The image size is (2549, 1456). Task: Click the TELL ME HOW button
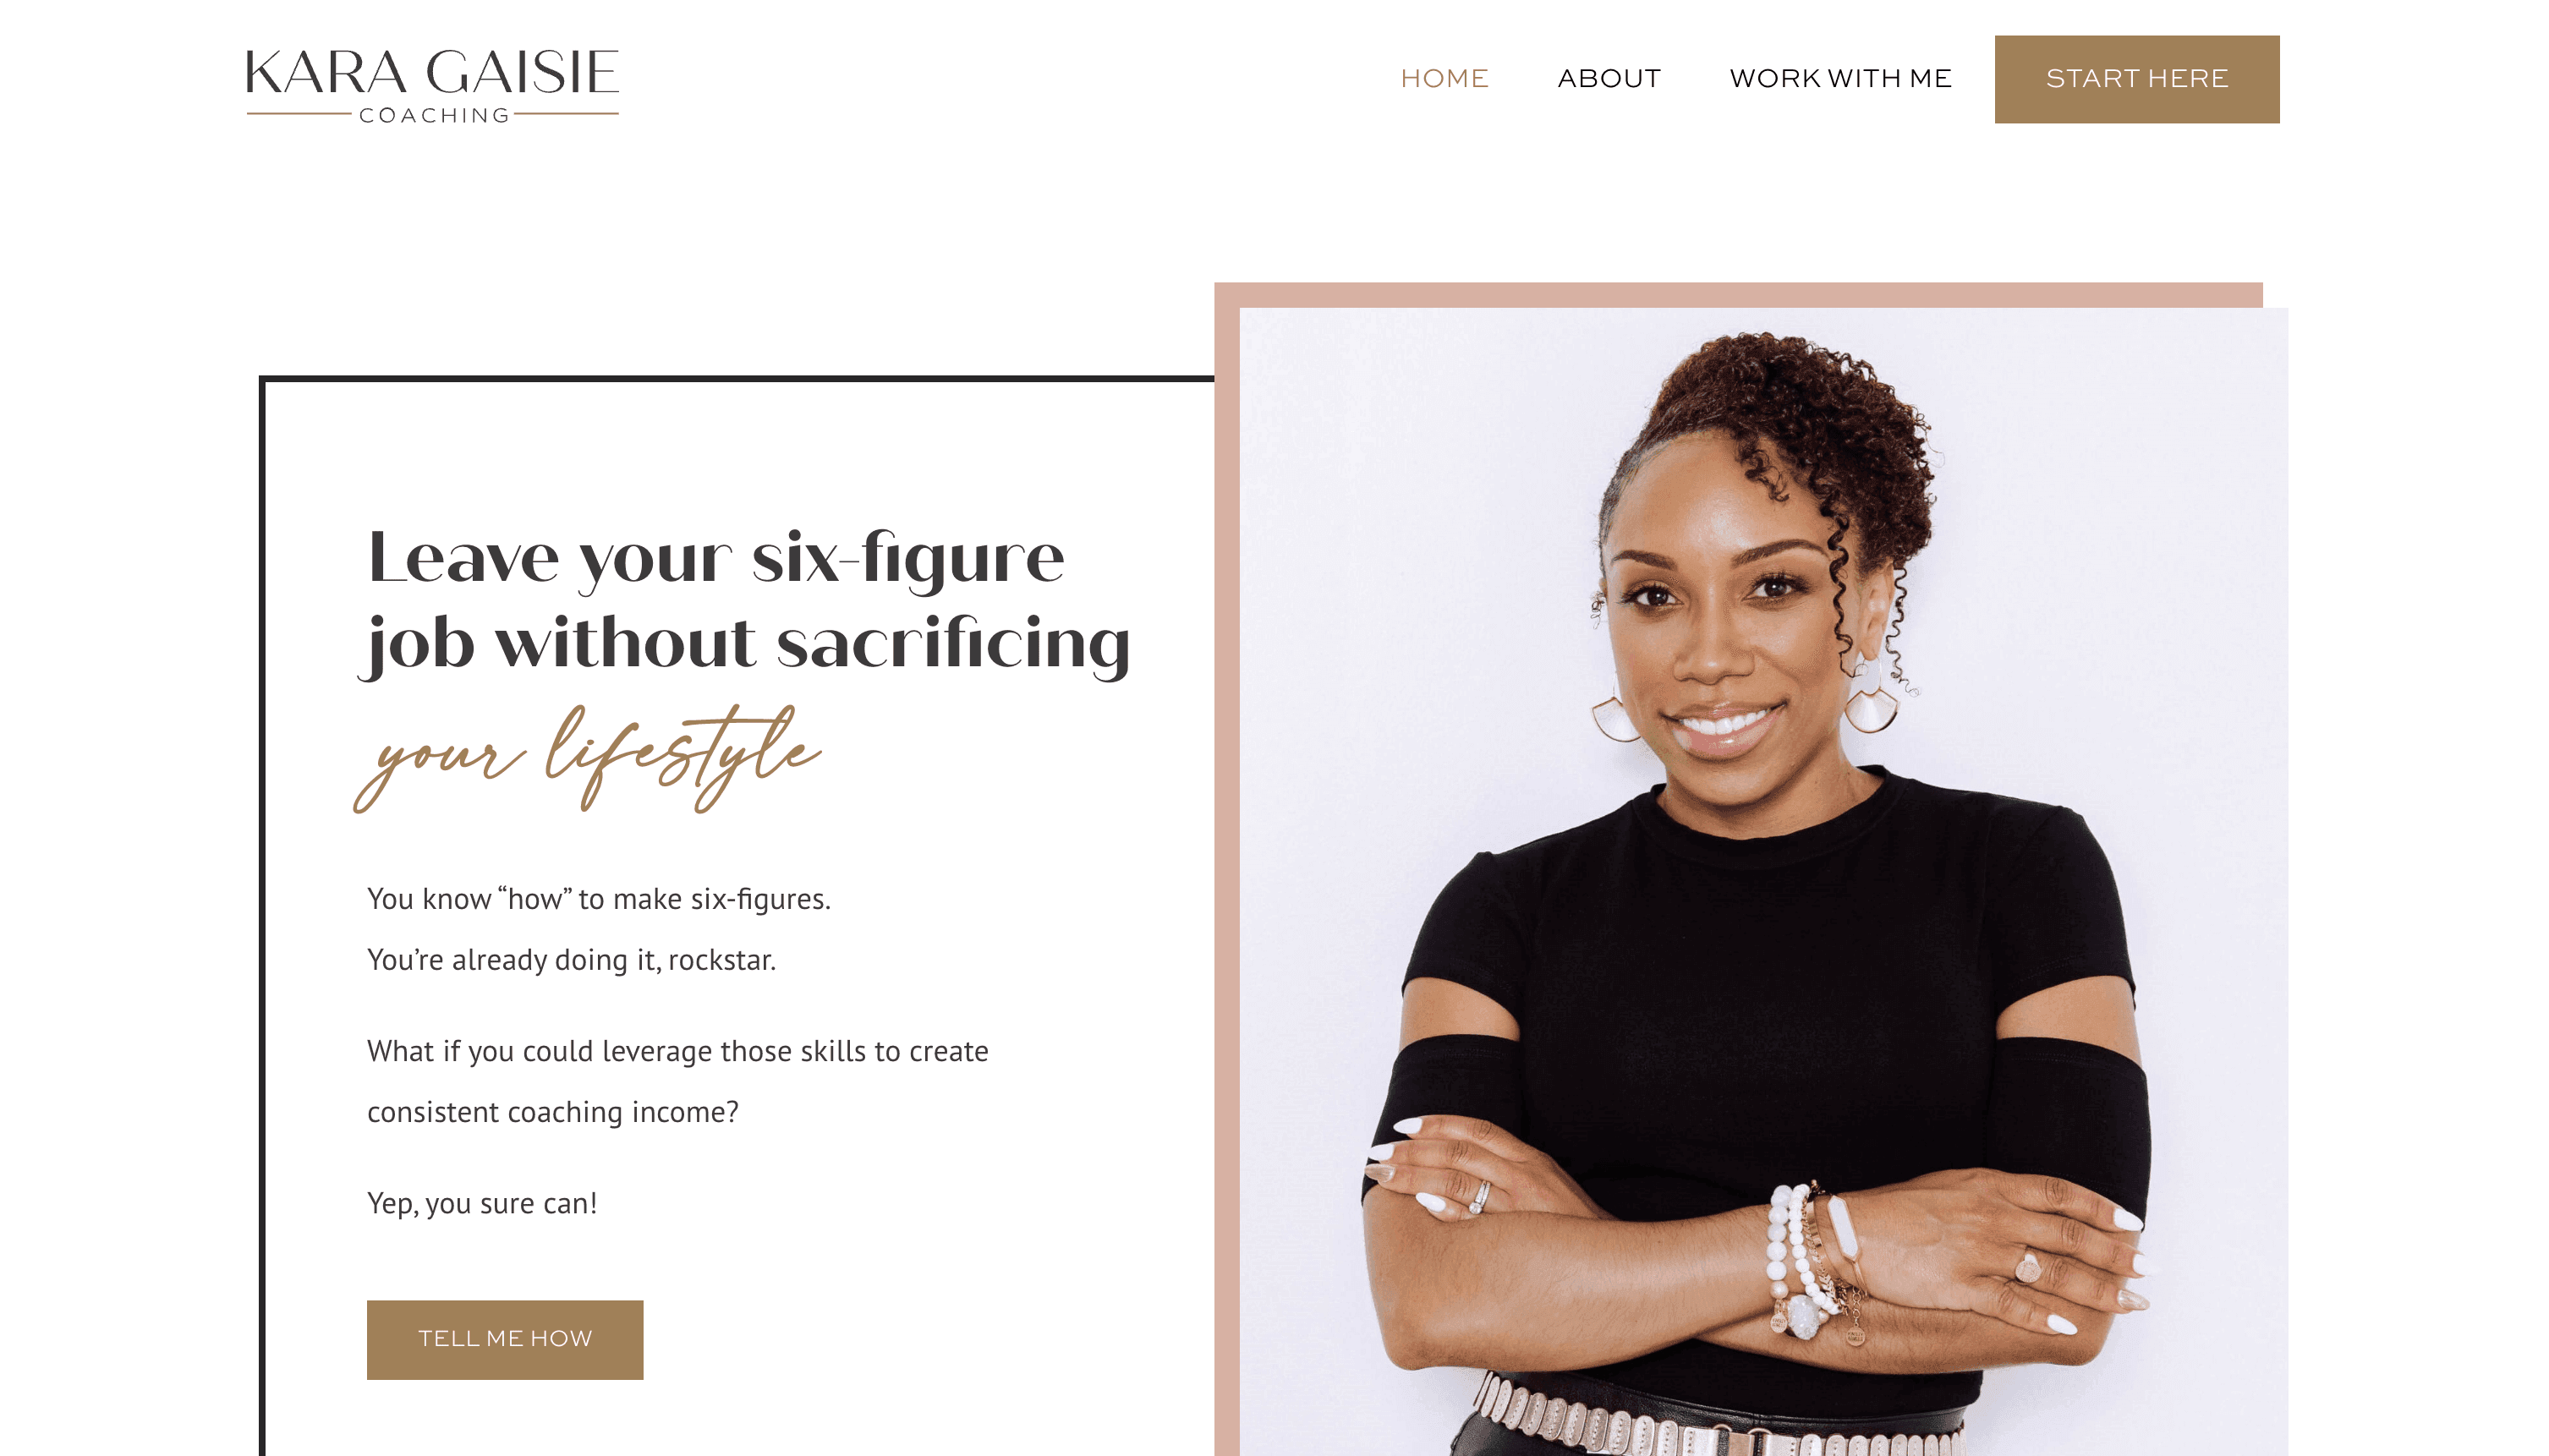505,1339
